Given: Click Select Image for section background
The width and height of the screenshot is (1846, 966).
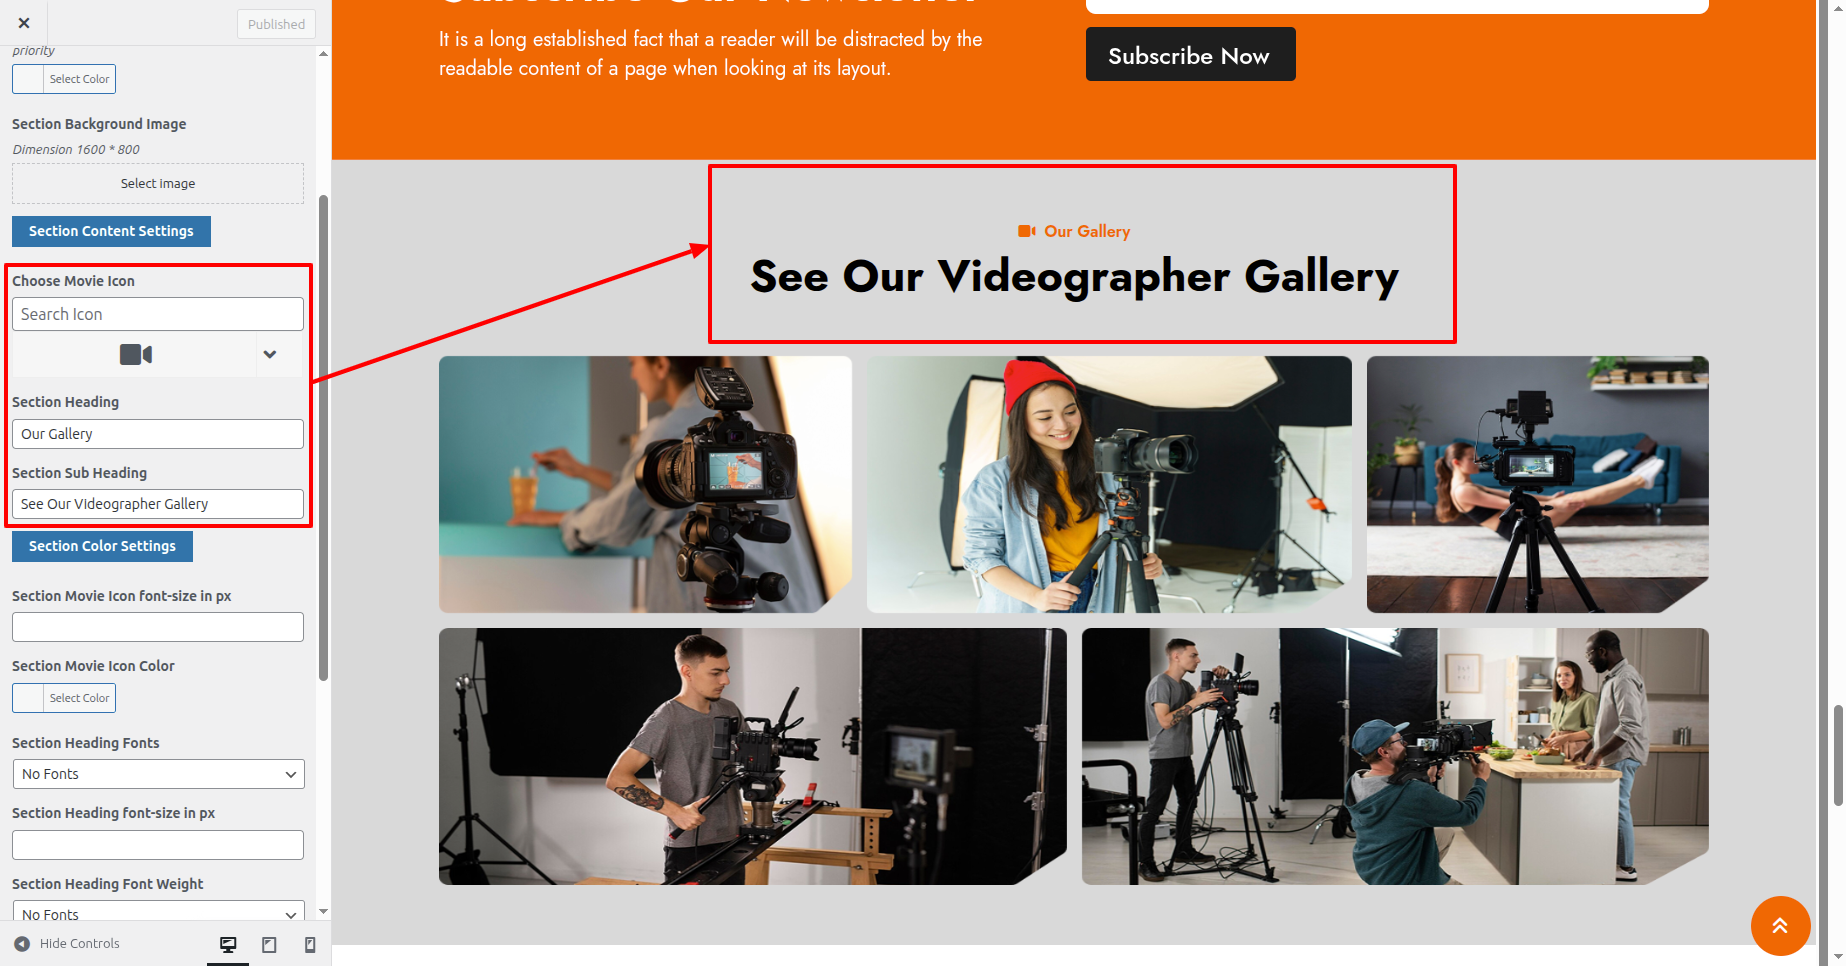Looking at the screenshot, I should pyautogui.click(x=158, y=184).
